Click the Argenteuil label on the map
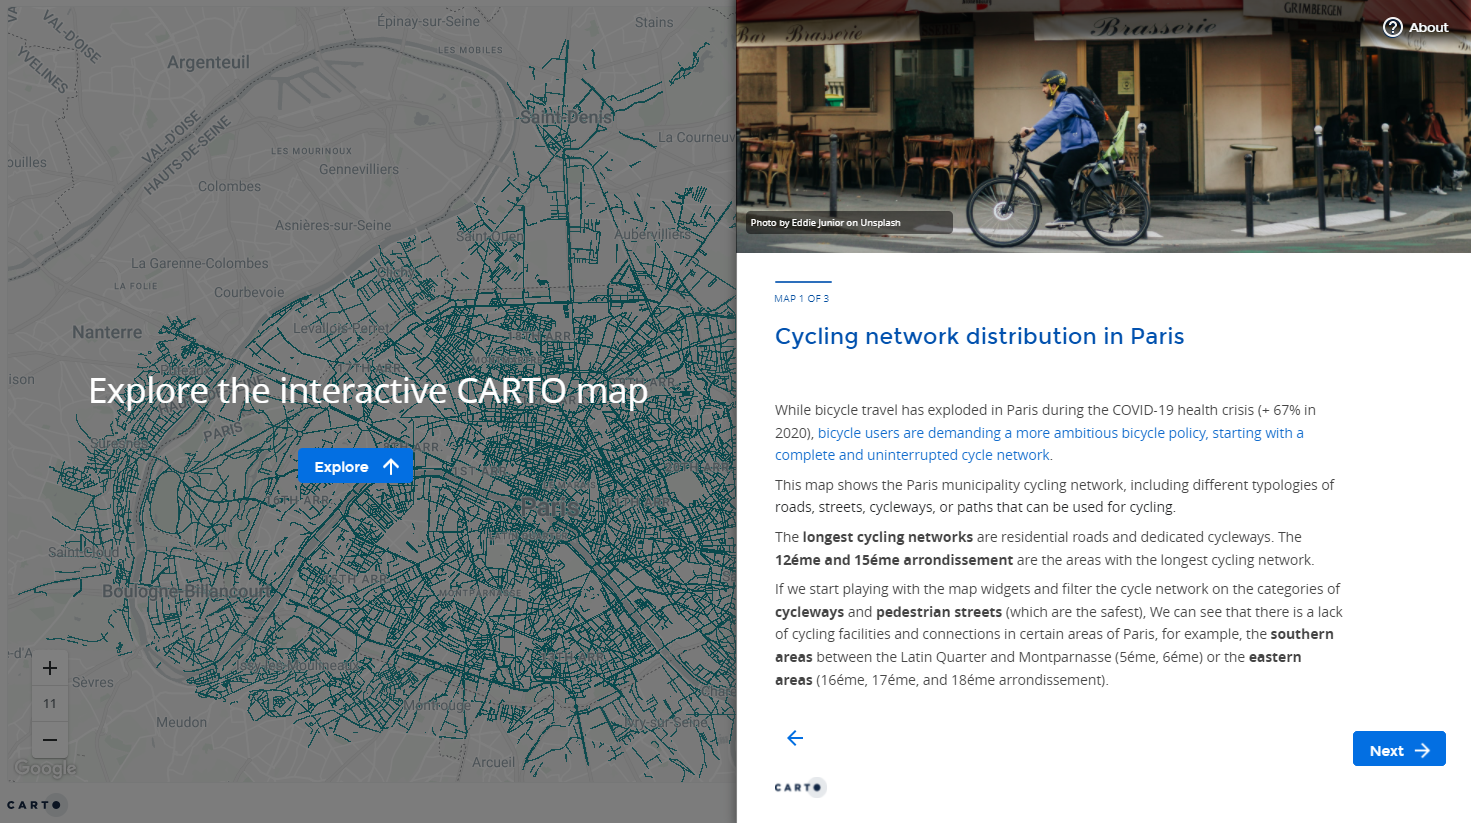The image size is (1471, 823). point(208,62)
